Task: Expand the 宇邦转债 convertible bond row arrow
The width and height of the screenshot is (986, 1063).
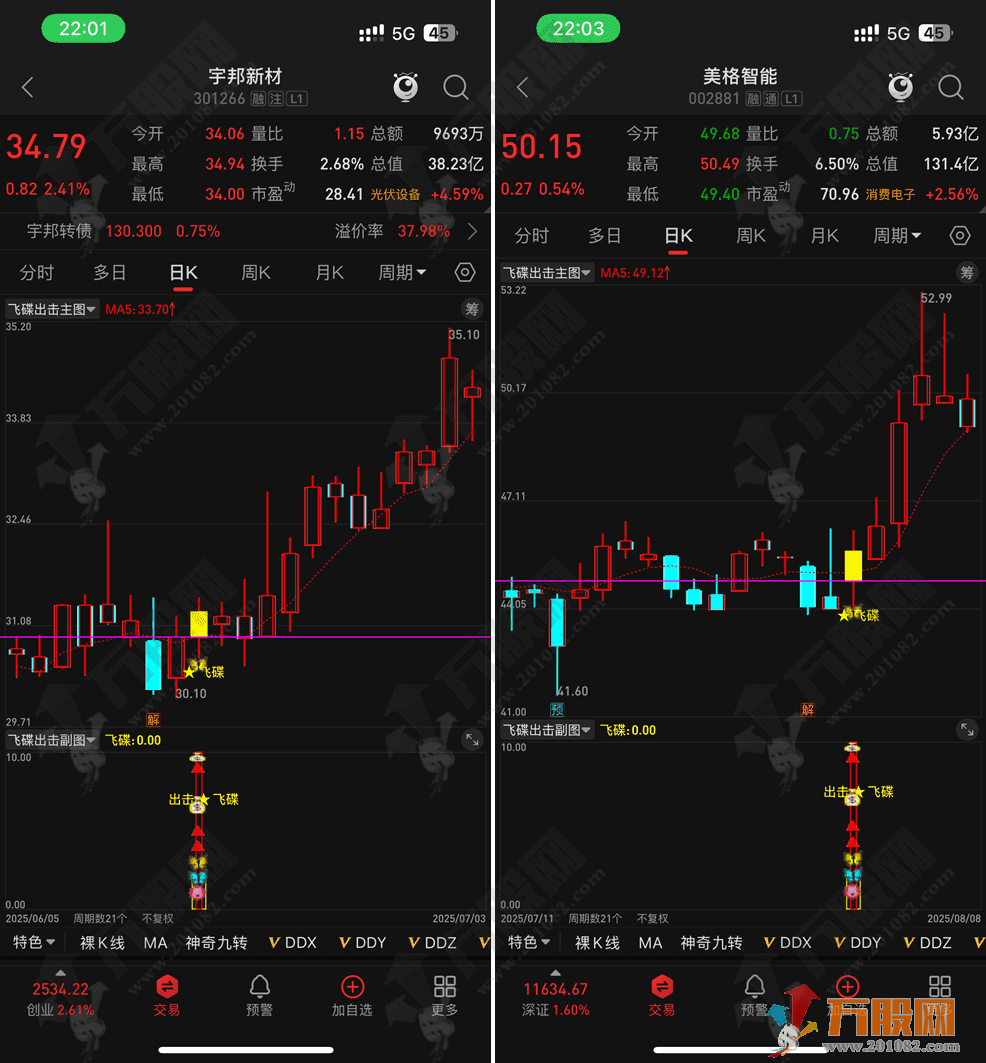Action: 473,232
